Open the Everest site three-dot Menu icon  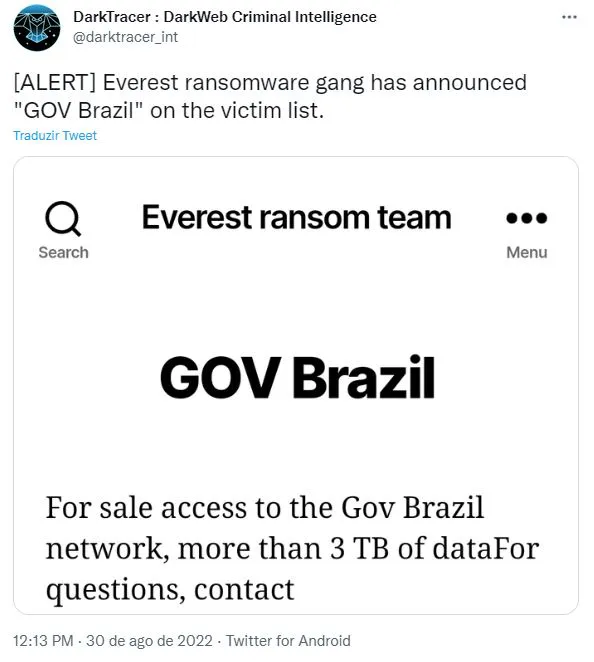tap(526, 218)
